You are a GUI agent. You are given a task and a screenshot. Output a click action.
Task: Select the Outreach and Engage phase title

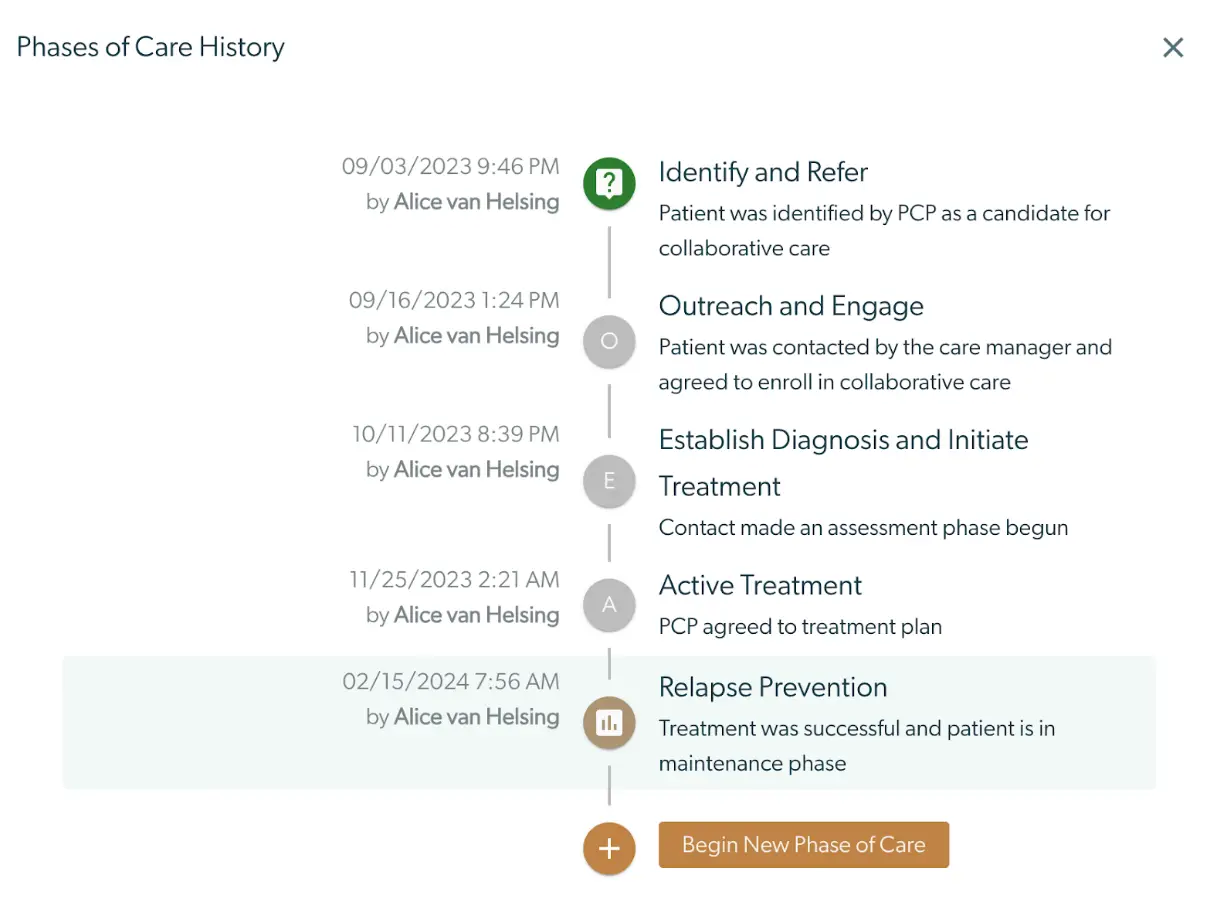click(x=790, y=306)
